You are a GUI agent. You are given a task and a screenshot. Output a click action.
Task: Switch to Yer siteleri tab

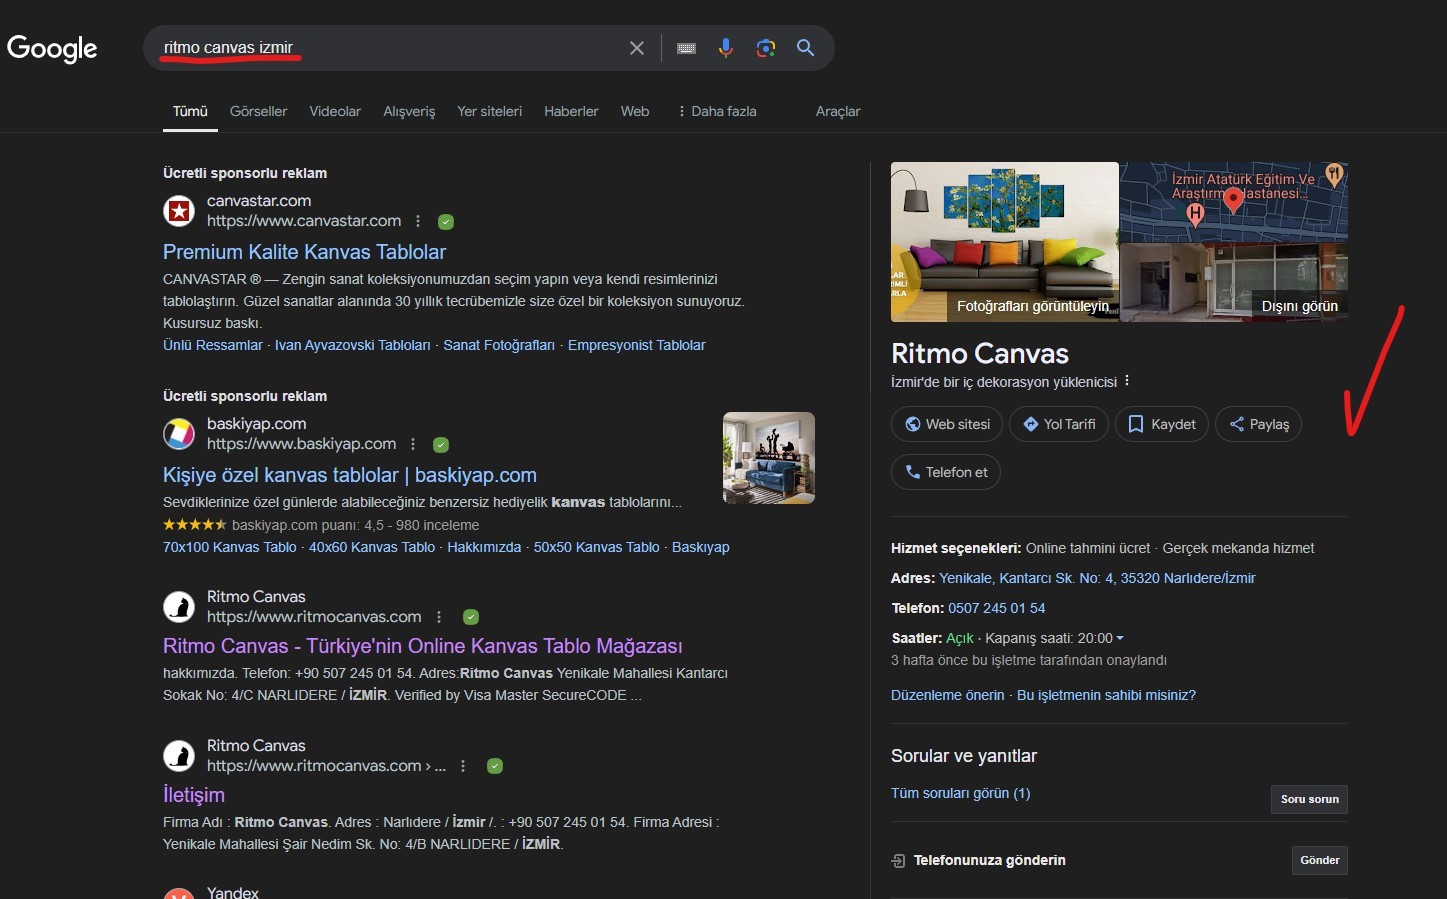tap(490, 111)
